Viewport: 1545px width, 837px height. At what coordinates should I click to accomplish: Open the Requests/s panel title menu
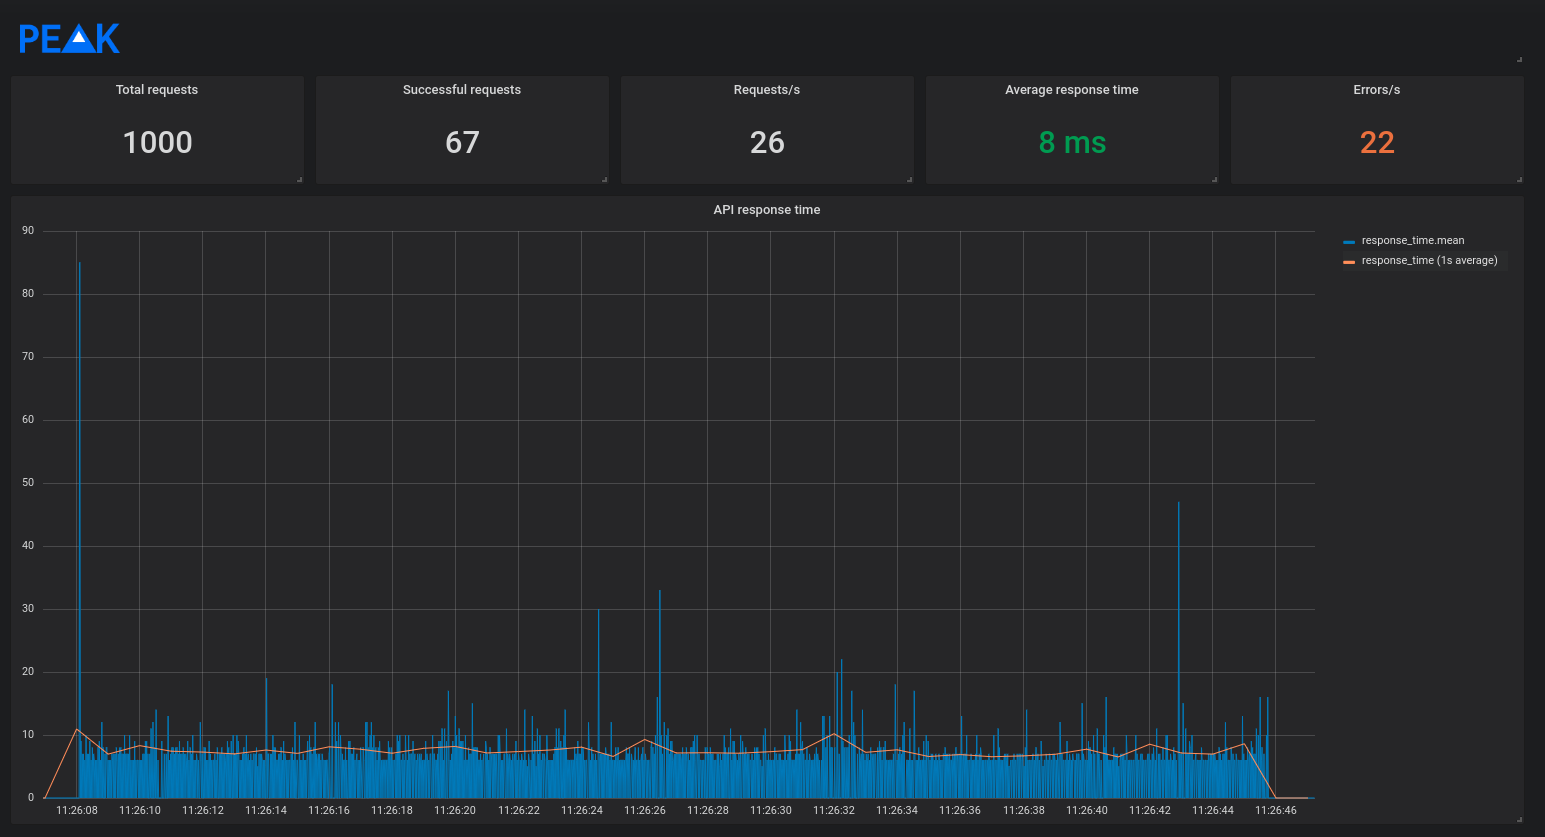[767, 90]
